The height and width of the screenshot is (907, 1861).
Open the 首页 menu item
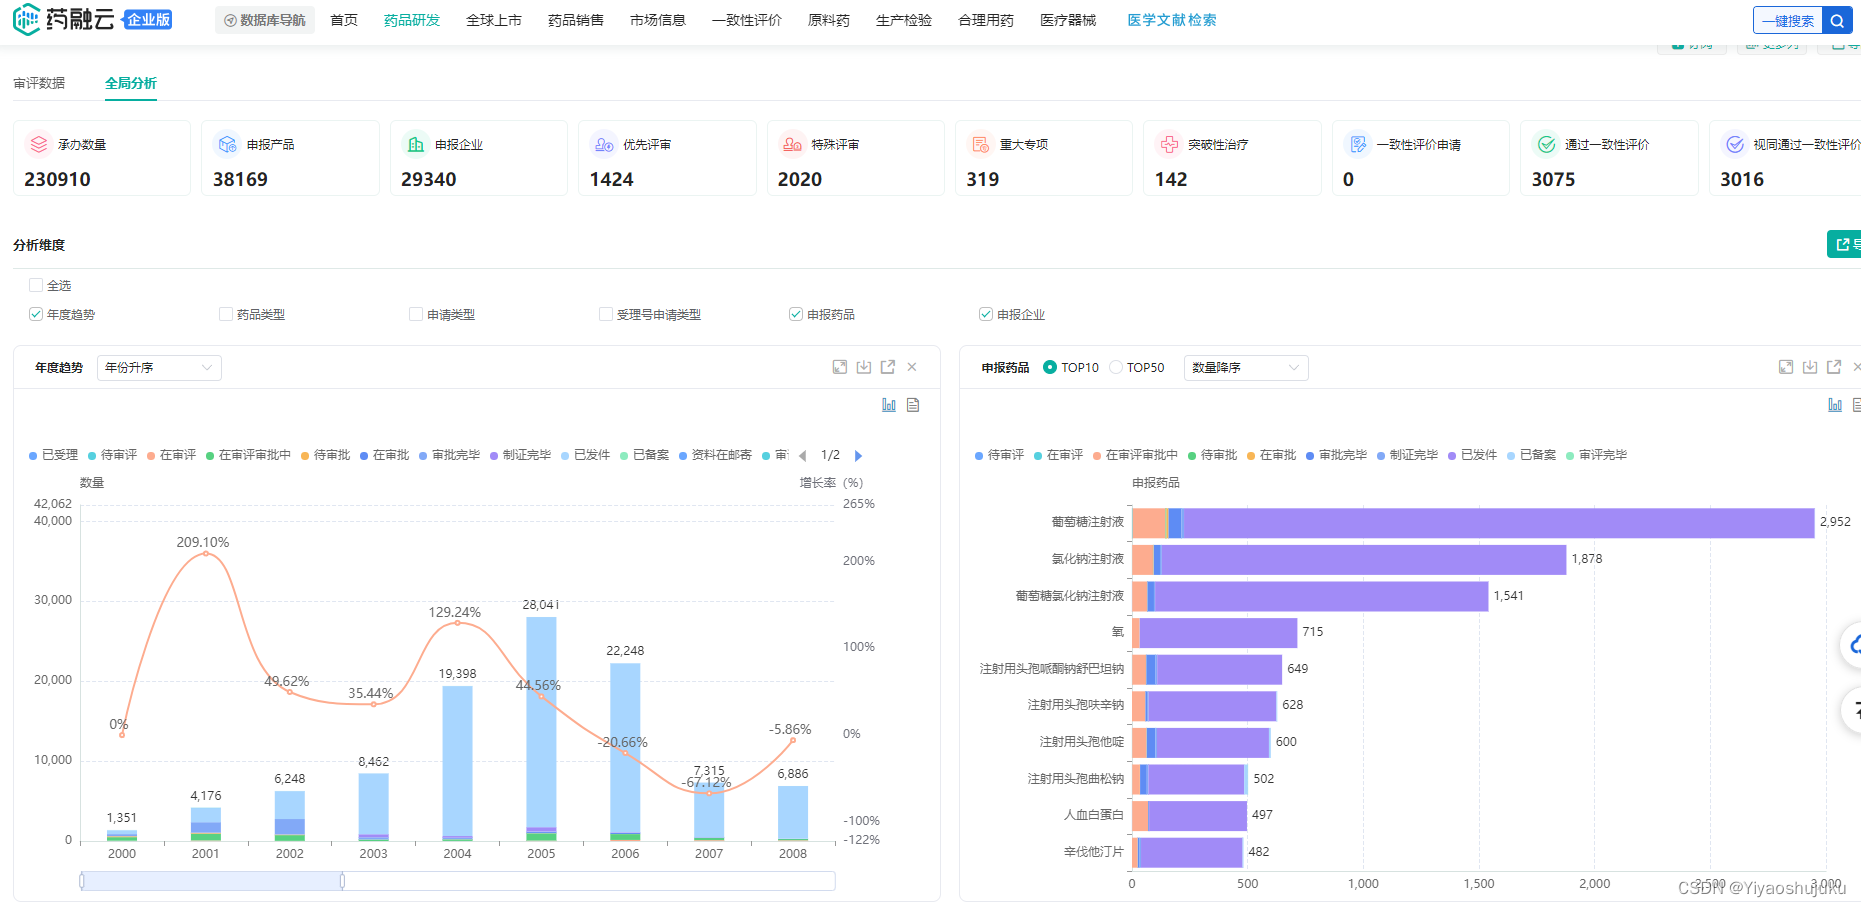pyautogui.click(x=344, y=20)
